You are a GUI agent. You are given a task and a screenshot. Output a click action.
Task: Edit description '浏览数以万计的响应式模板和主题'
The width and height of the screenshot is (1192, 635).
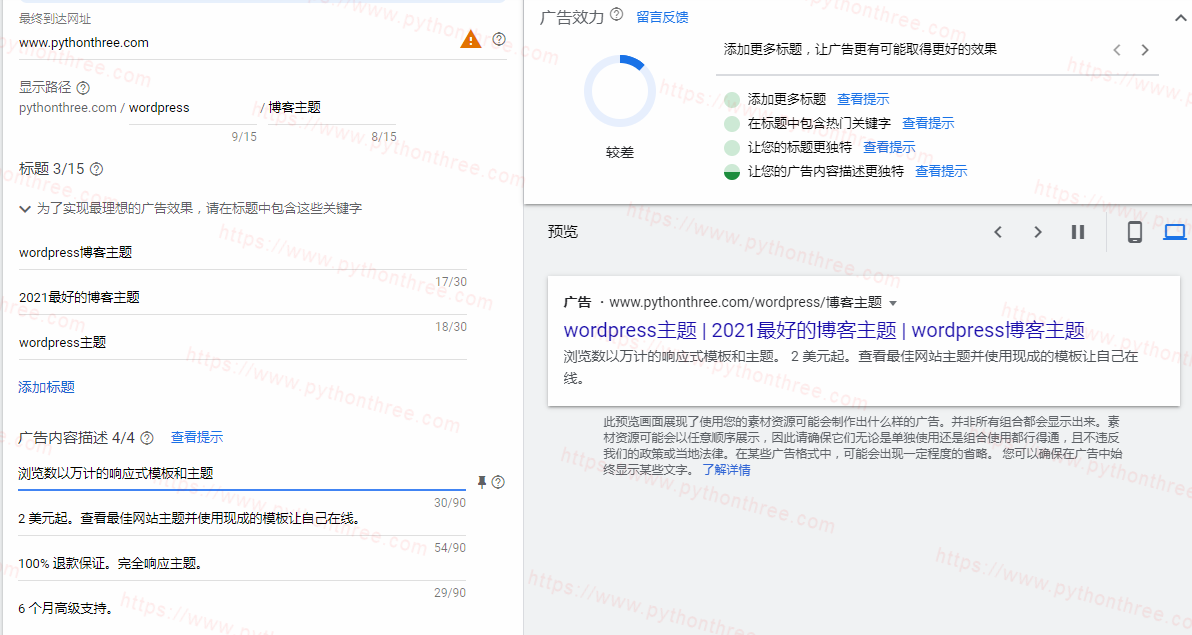[242, 473]
